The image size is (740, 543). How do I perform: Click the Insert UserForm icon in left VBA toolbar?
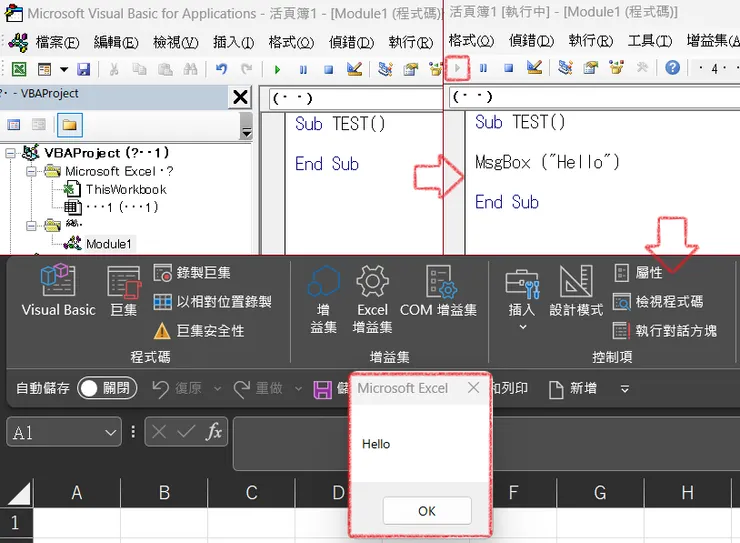tap(44, 69)
